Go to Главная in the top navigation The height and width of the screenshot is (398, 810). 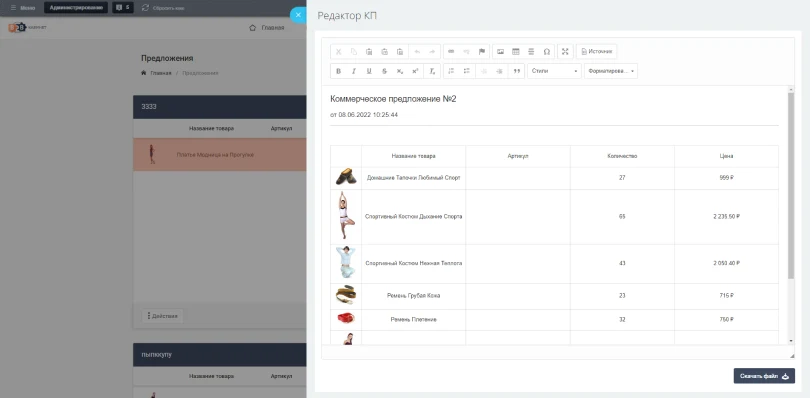(x=267, y=28)
